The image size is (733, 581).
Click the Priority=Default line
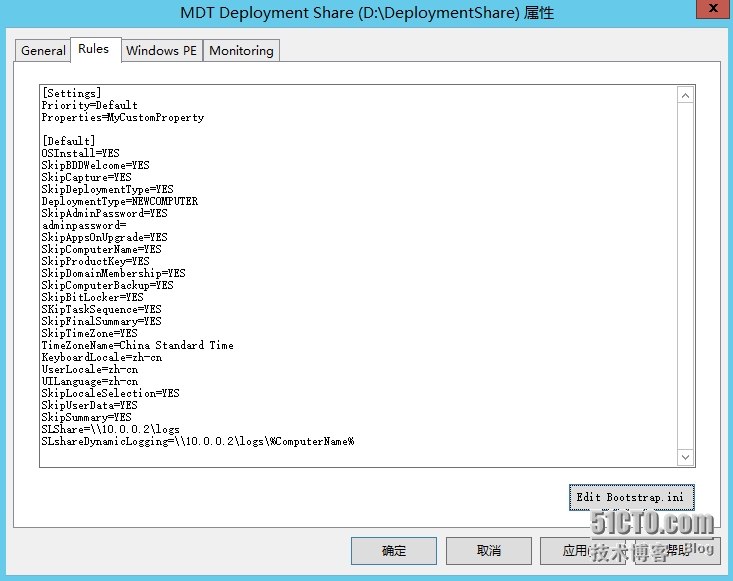pyautogui.click(x=89, y=105)
